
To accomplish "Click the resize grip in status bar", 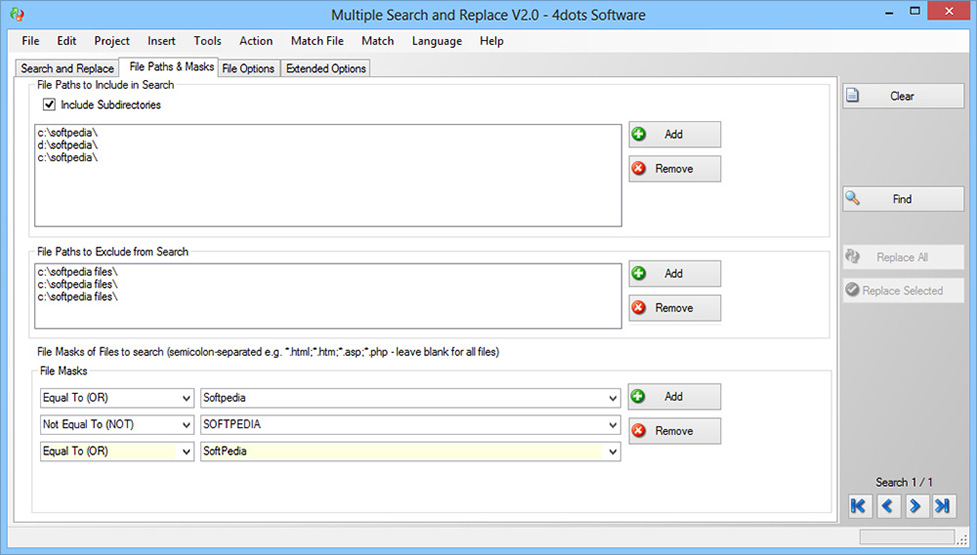I will click(x=963, y=539).
